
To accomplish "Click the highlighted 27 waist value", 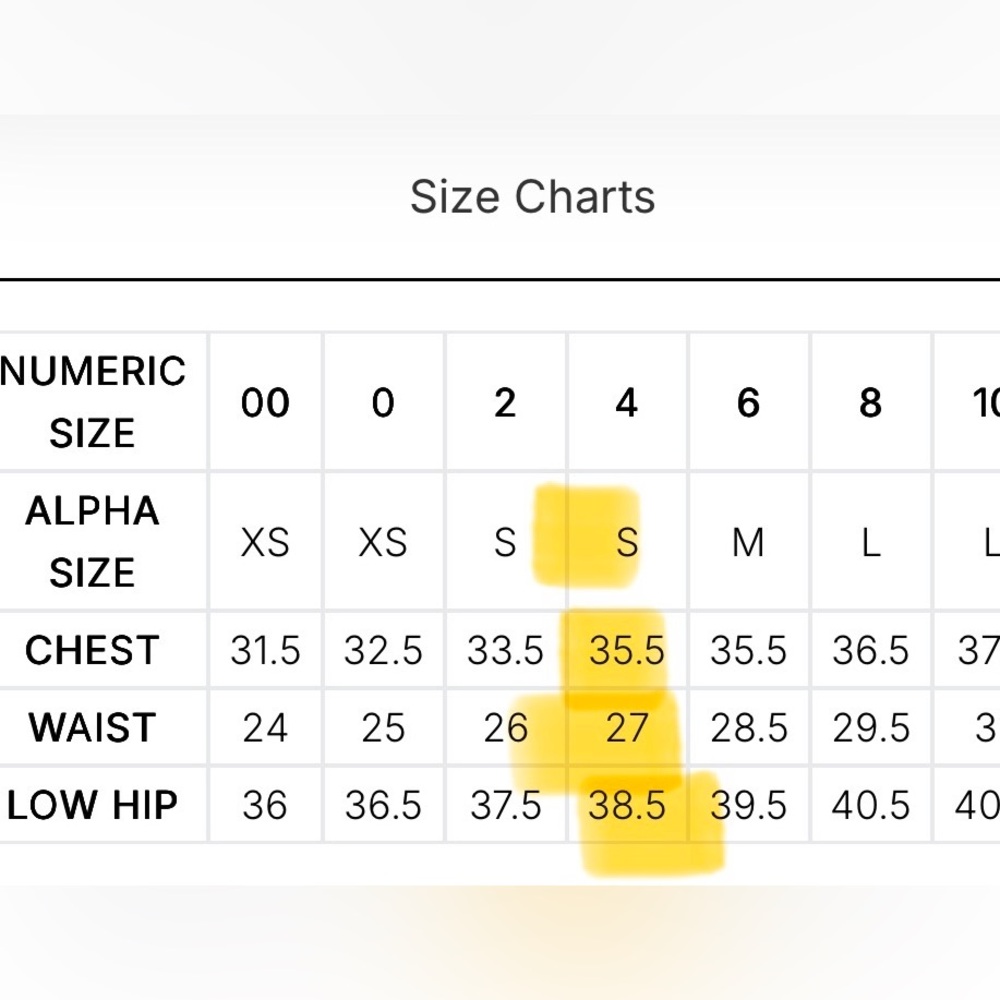I will click(x=627, y=728).
